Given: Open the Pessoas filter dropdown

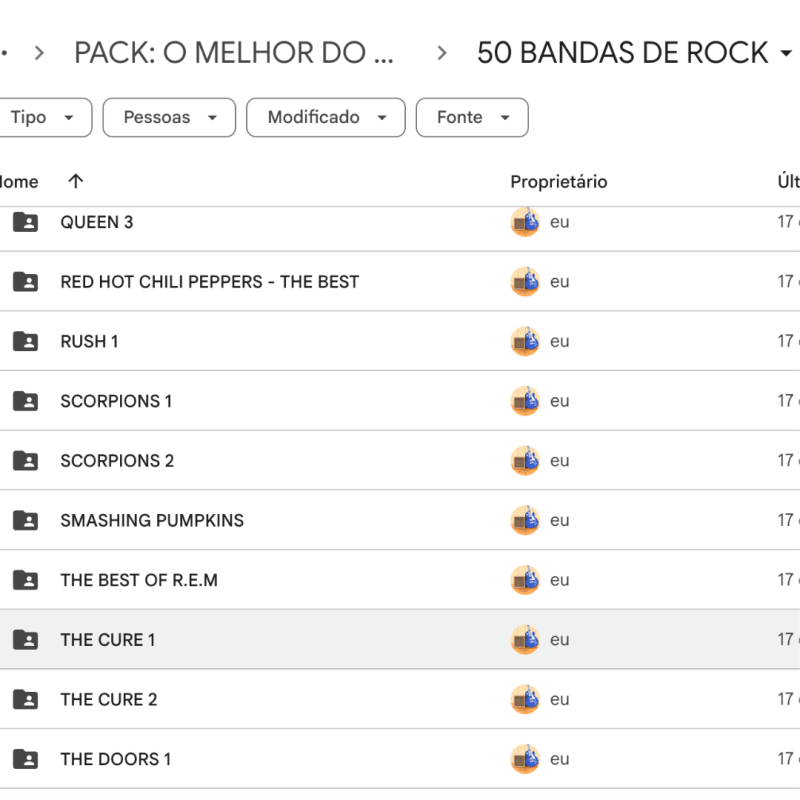Looking at the screenshot, I should click(169, 117).
